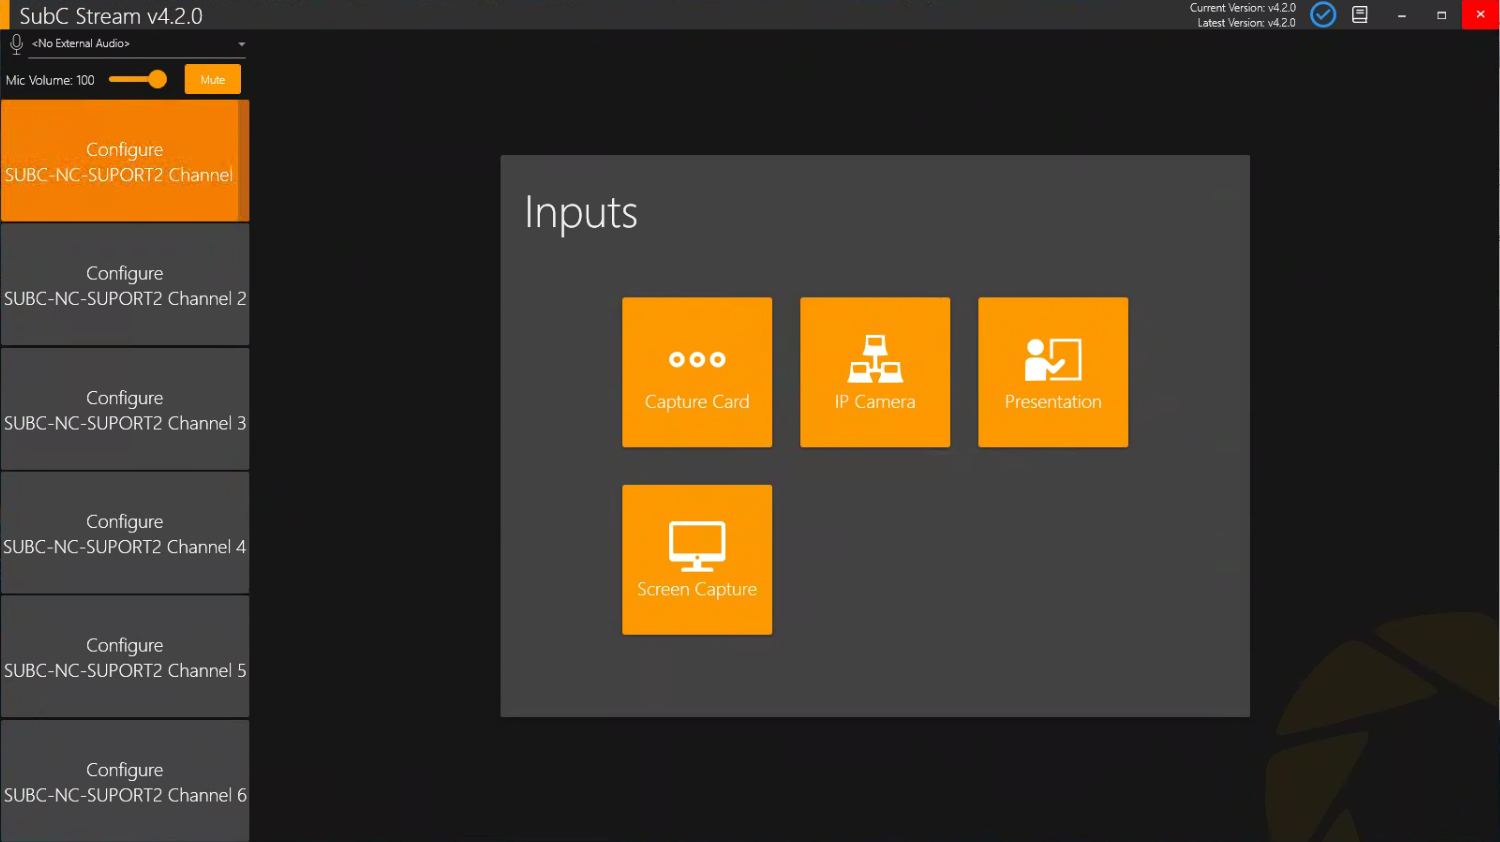Open Configure SUBC-NC-SUPORT2 Channel 2
1500x842 pixels.
[x=124, y=285]
